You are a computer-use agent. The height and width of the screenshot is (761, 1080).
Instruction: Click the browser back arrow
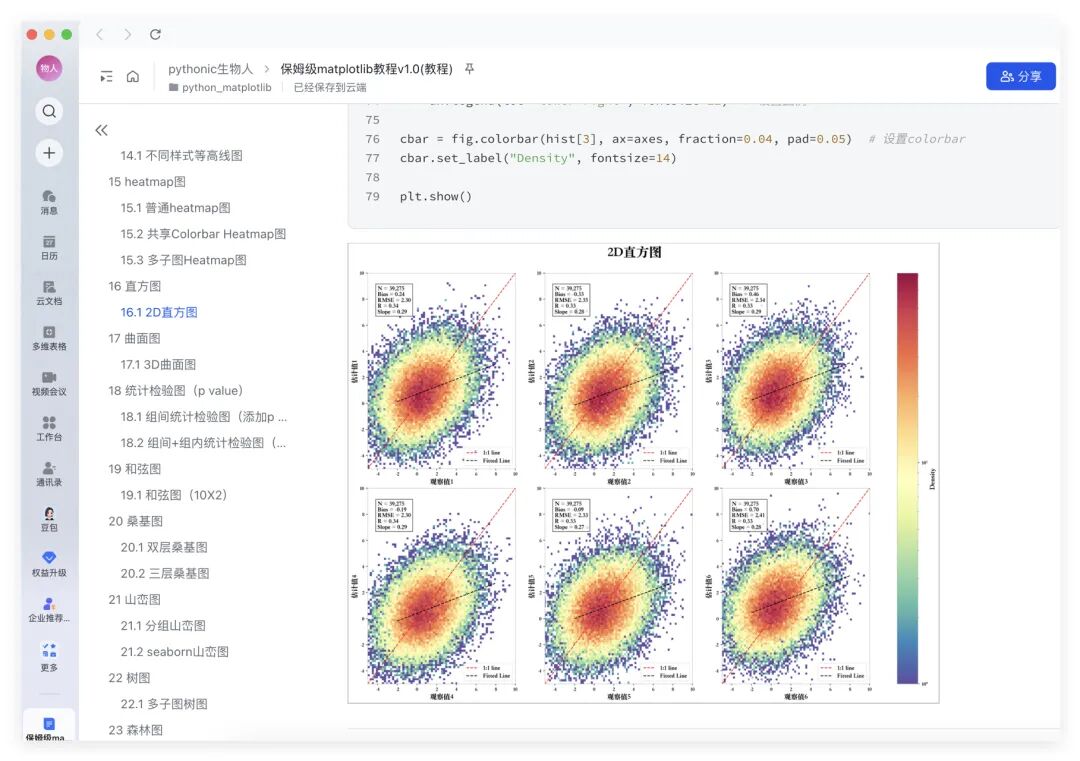tap(100, 34)
